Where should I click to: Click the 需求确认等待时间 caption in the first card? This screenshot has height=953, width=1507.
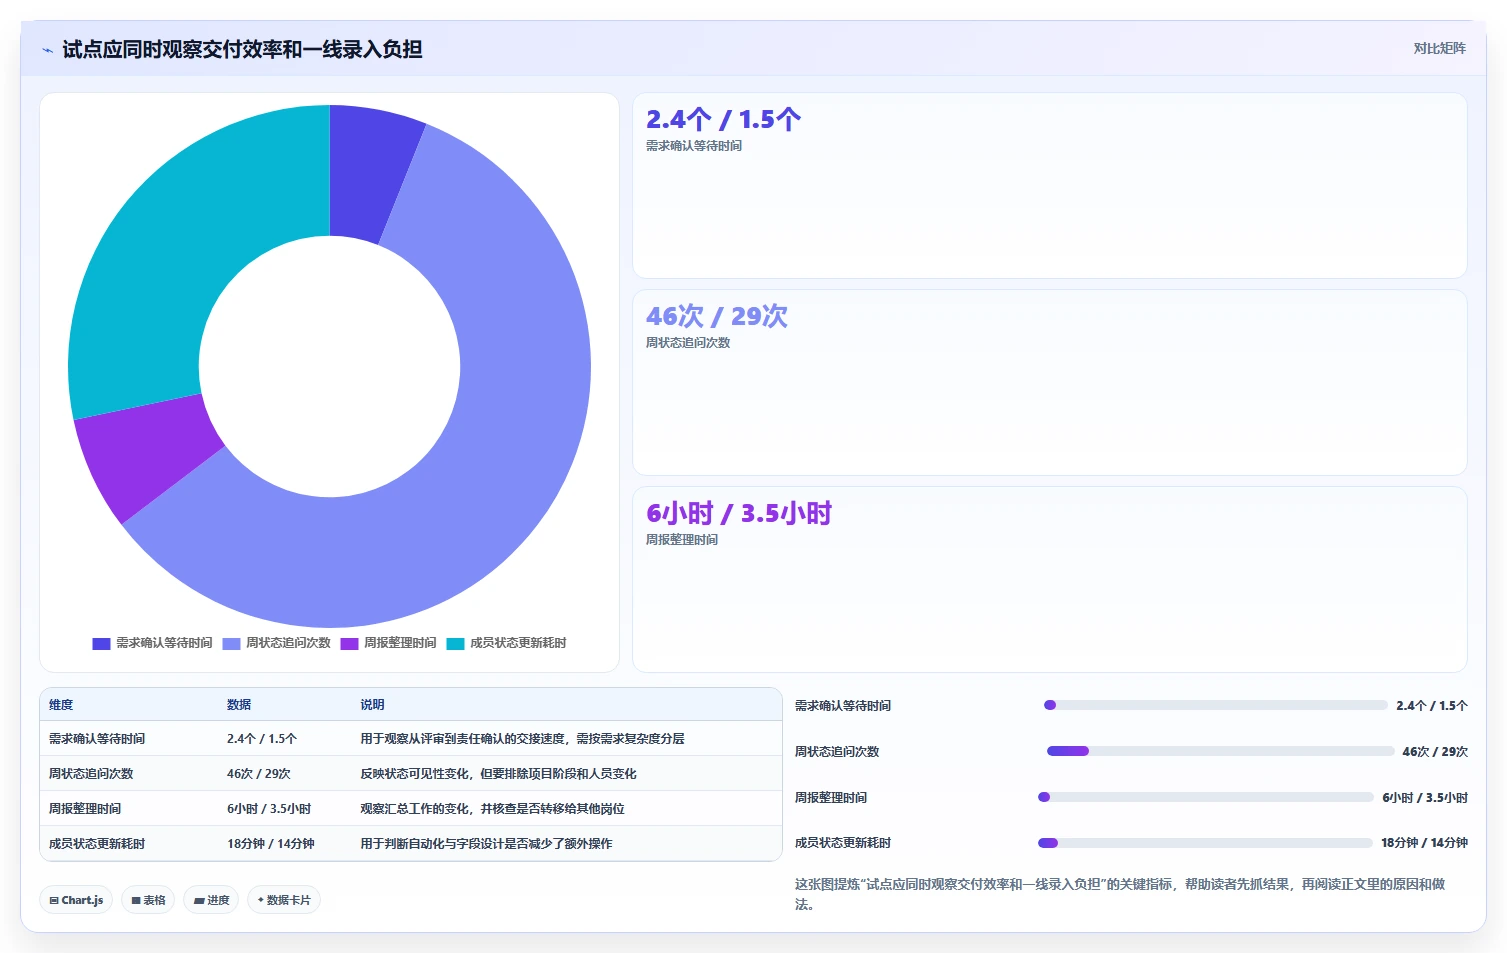click(694, 146)
